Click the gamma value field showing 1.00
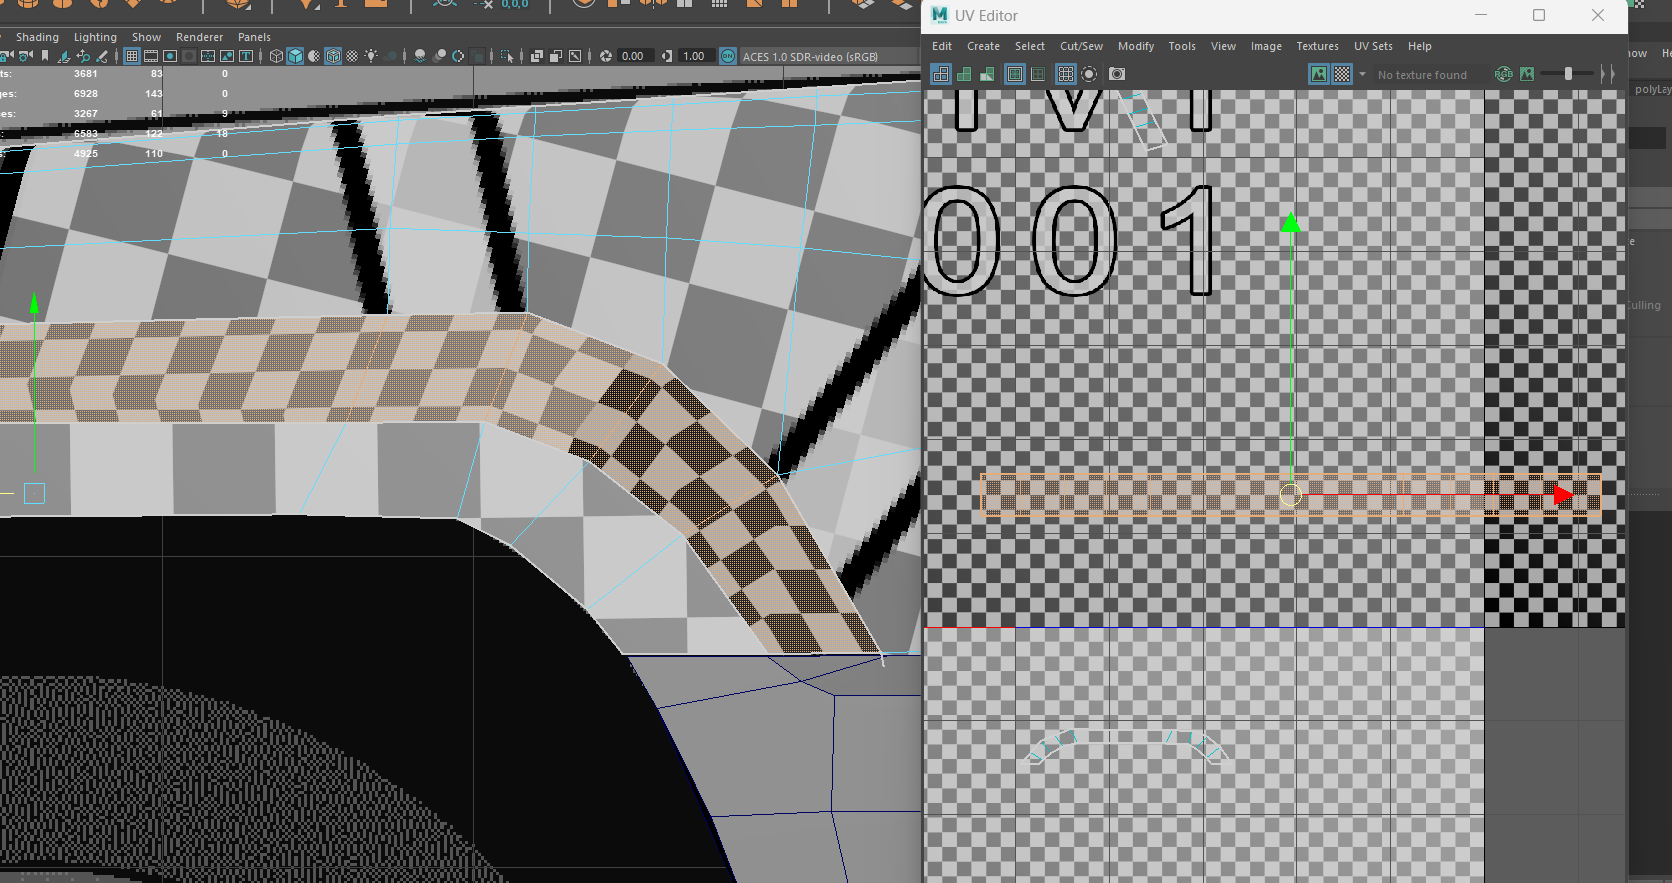 point(693,56)
